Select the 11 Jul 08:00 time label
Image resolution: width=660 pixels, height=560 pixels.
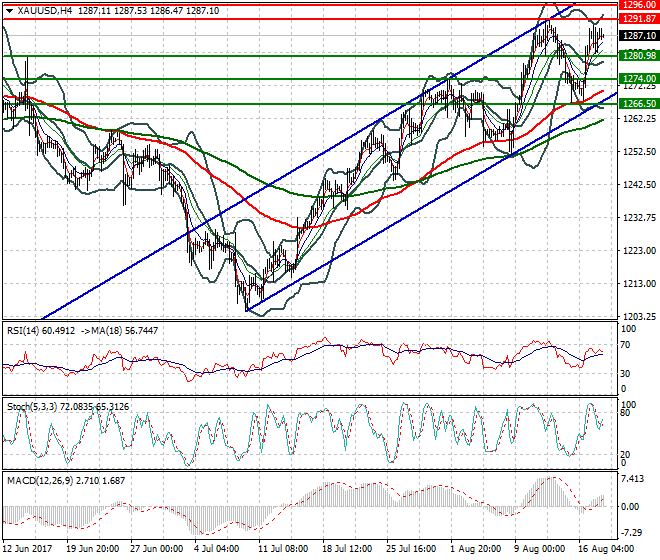283,549
